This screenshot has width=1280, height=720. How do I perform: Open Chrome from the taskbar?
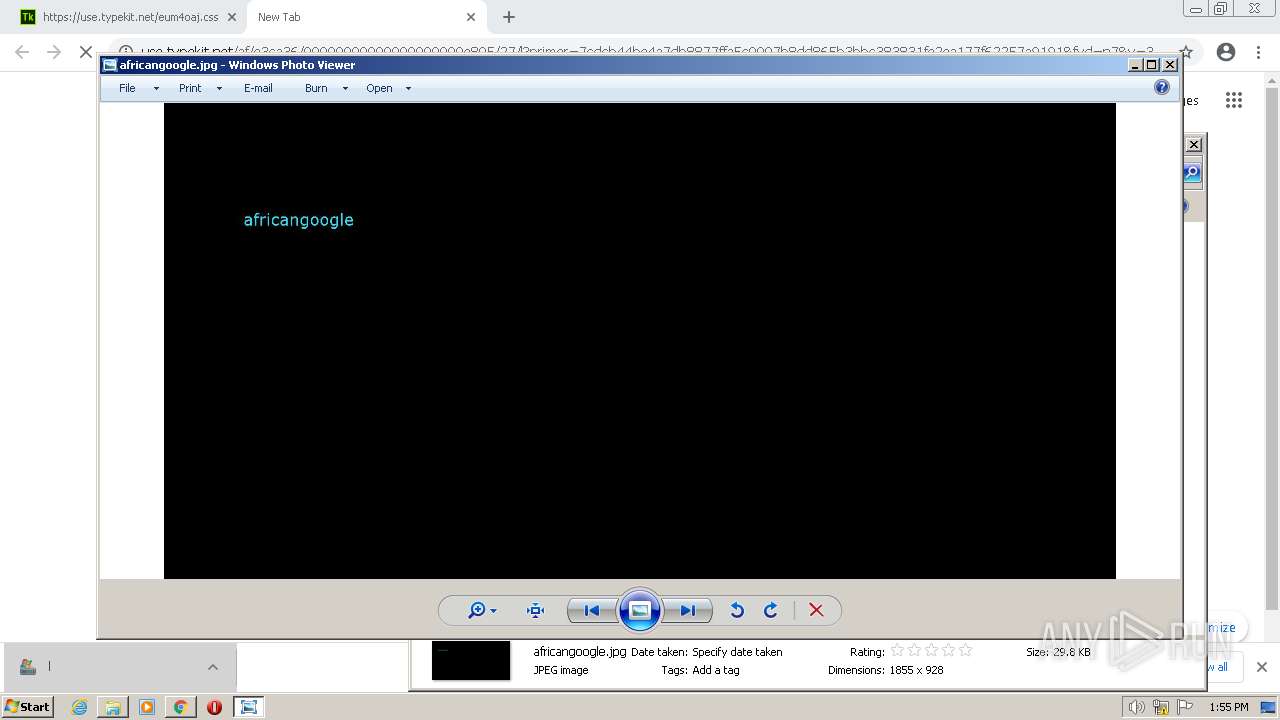point(180,707)
